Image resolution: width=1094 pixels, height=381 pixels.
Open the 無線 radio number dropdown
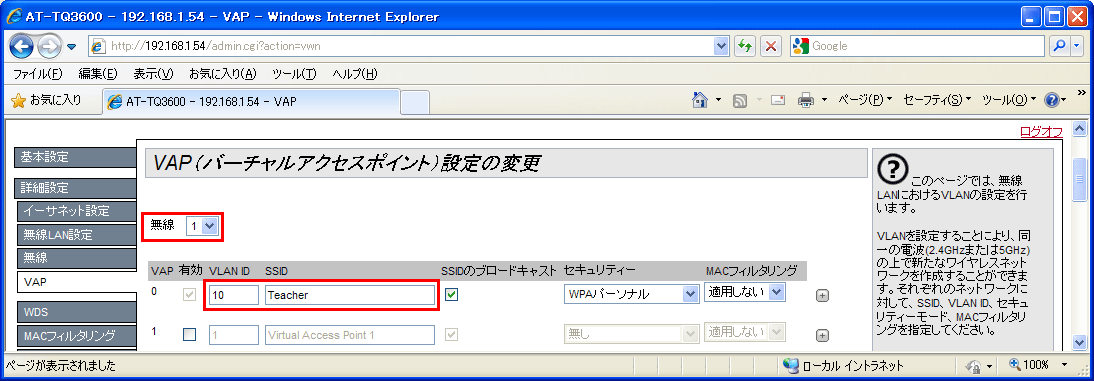coord(203,226)
